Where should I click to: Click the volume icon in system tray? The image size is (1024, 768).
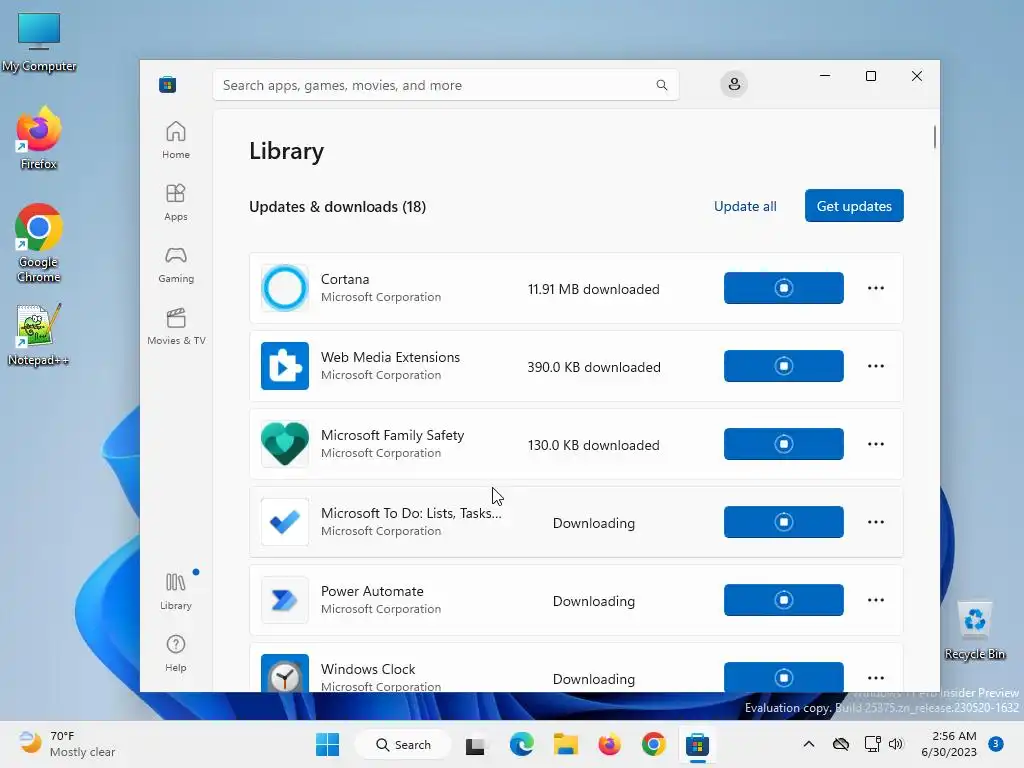pyautogui.click(x=896, y=744)
